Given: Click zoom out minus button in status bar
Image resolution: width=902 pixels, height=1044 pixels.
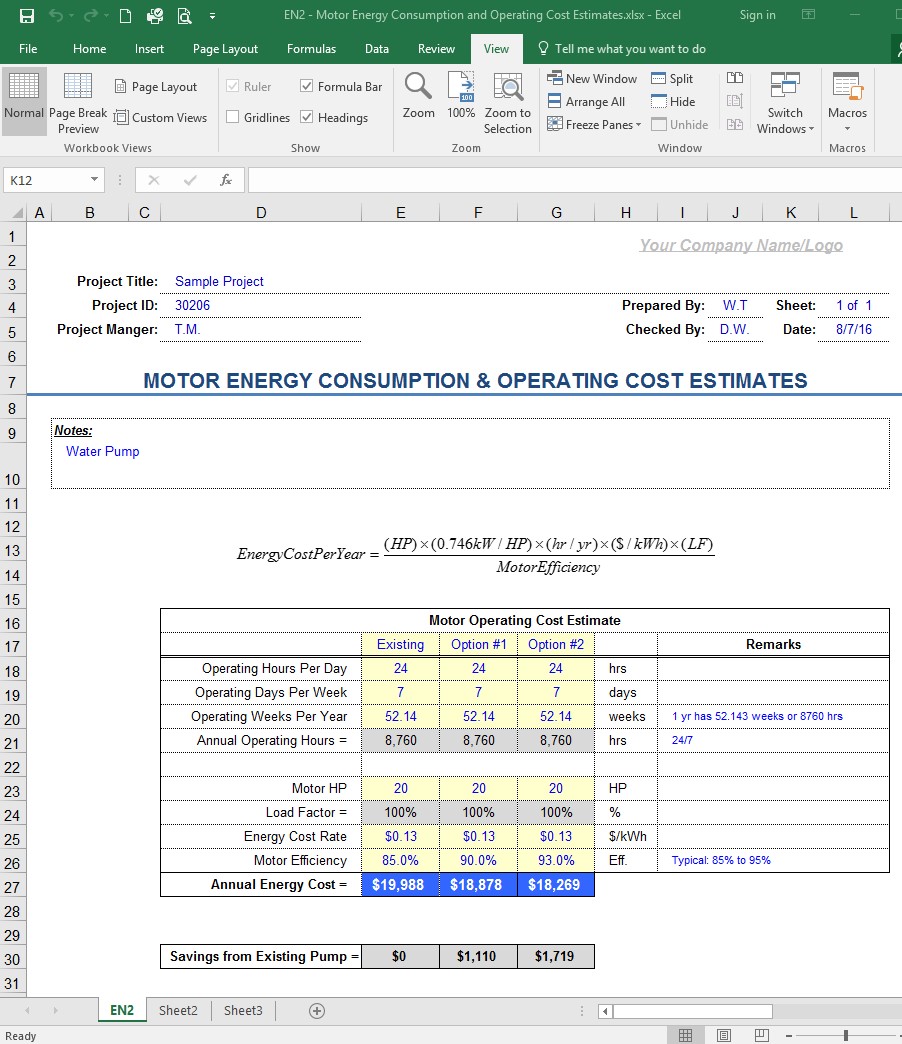Looking at the screenshot, I should pos(788,1035).
